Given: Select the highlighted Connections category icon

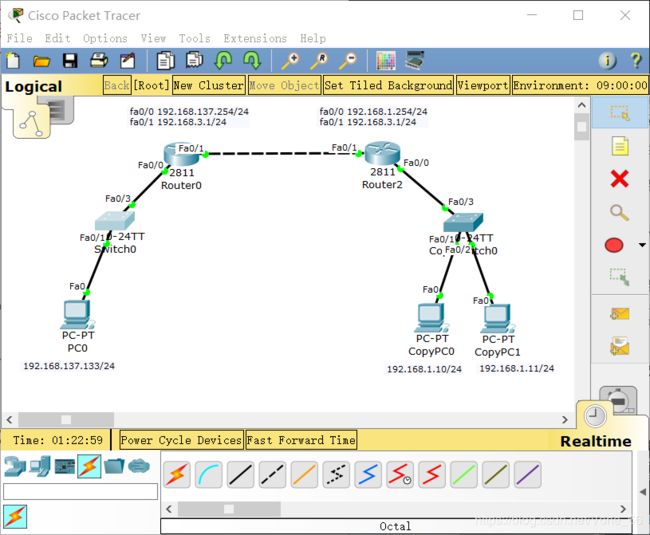Looking at the screenshot, I should tap(89, 466).
